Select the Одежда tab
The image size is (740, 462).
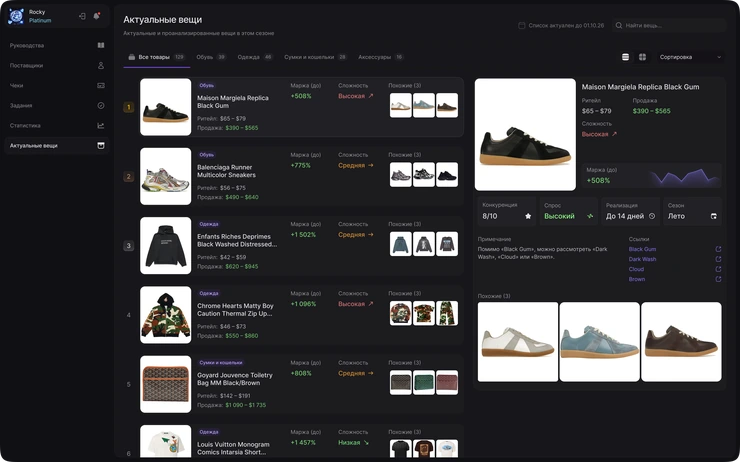(x=255, y=57)
